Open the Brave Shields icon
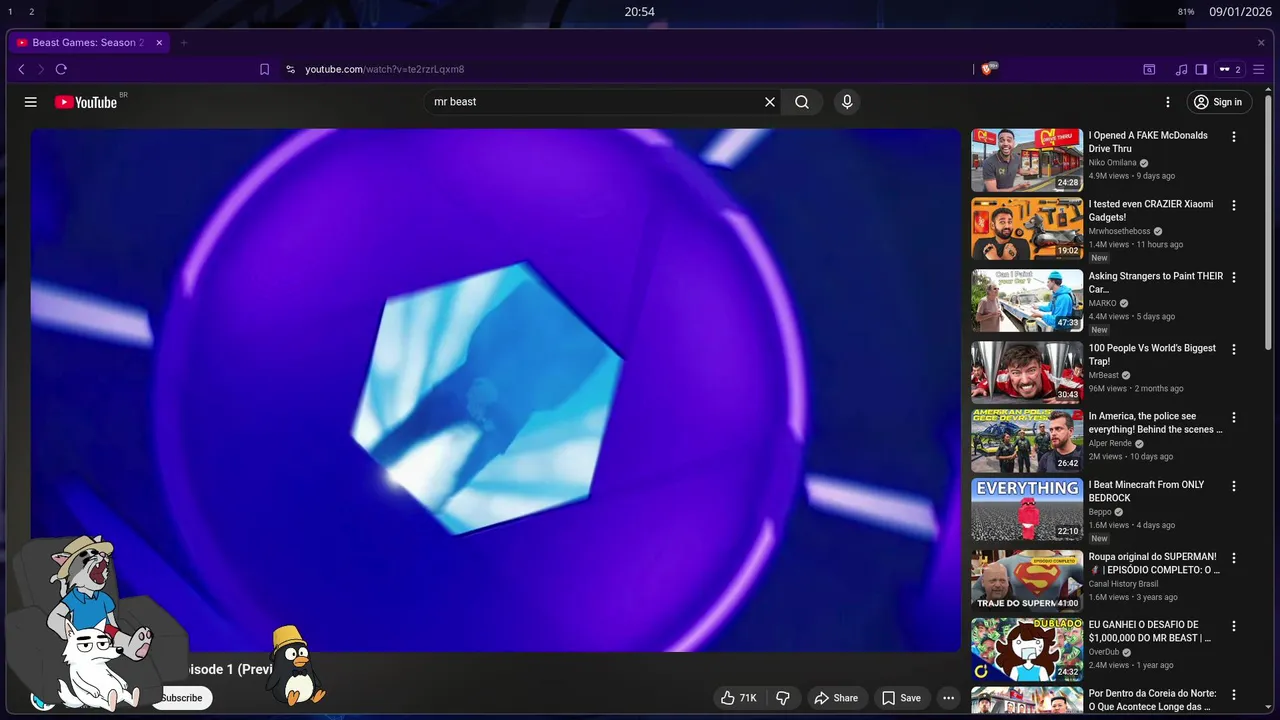Viewport: 1280px width, 720px height. click(x=988, y=69)
